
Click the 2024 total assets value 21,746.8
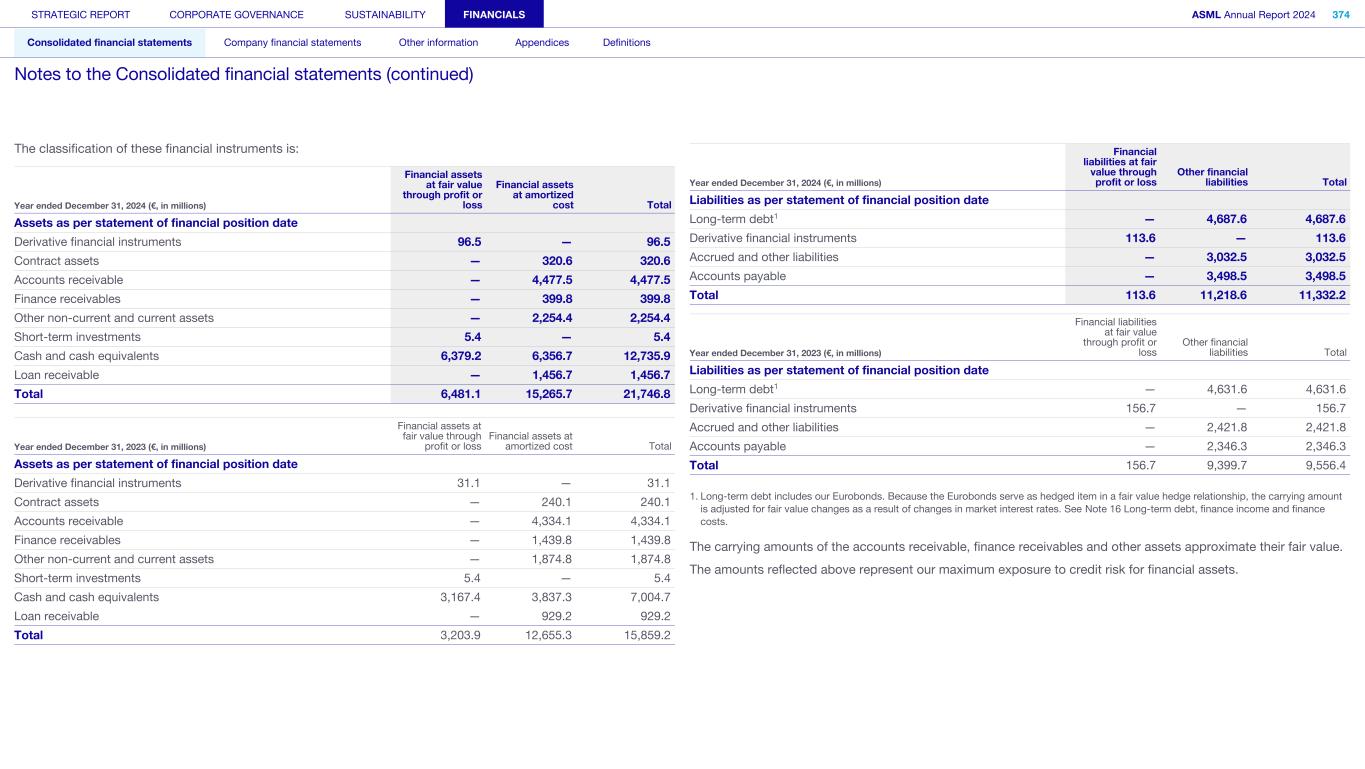point(645,395)
